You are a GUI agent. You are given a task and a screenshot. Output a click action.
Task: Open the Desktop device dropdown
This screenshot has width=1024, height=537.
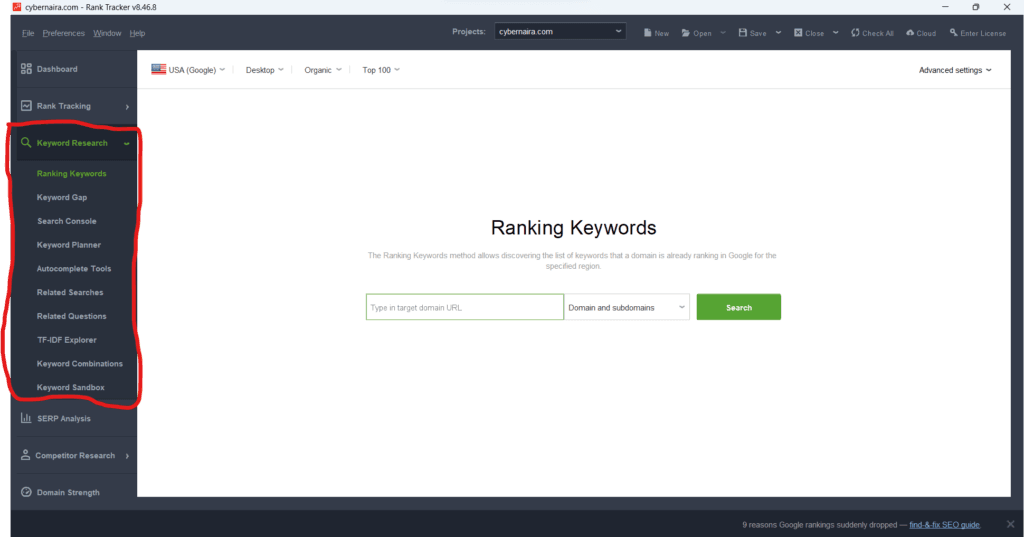coord(264,70)
